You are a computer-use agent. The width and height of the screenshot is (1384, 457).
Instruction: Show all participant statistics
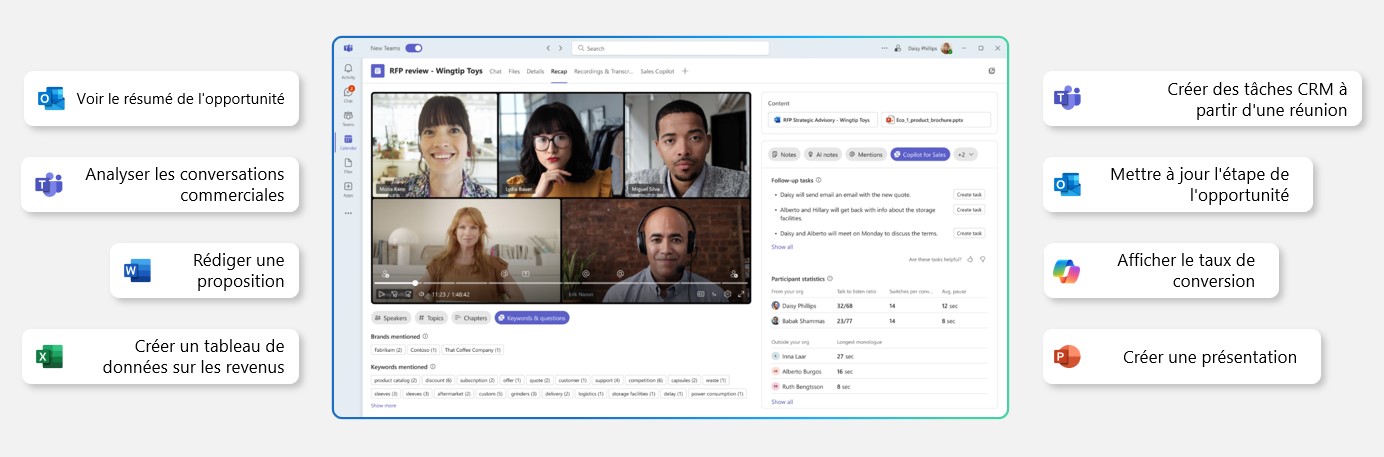coord(782,402)
